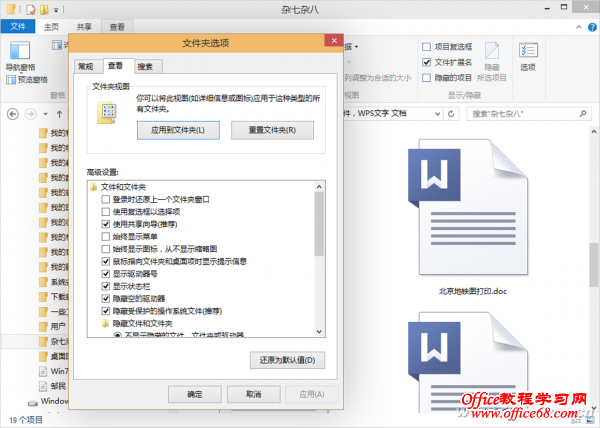Click the second Word document thumbnail
The width and height of the screenshot is (600, 428).
pyautogui.click(x=470, y=361)
